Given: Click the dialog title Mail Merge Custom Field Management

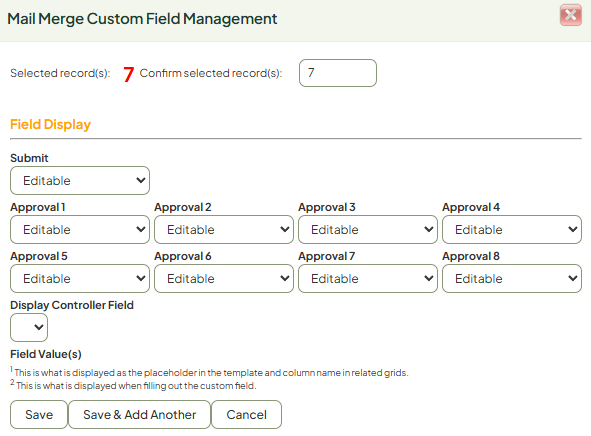Looking at the screenshot, I should pyautogui.click(x=142, y=19).
